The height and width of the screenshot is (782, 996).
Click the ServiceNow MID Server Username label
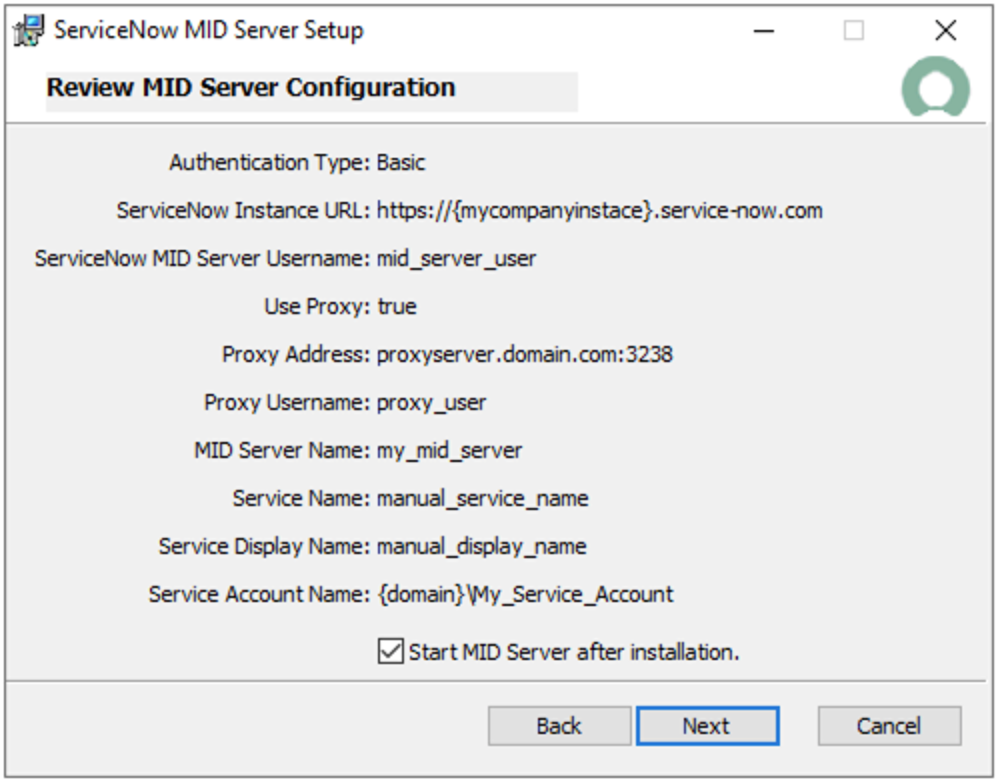pyautogui.click(x=202, y=259)
